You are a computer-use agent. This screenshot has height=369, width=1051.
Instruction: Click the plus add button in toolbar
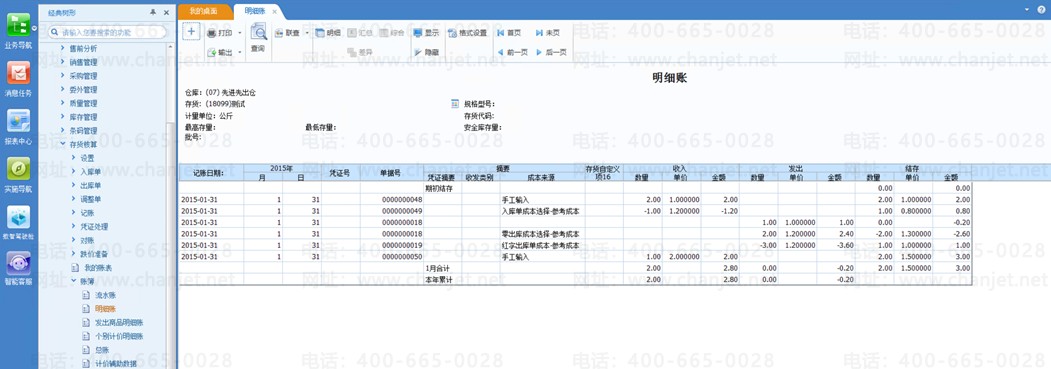[191, 31]
